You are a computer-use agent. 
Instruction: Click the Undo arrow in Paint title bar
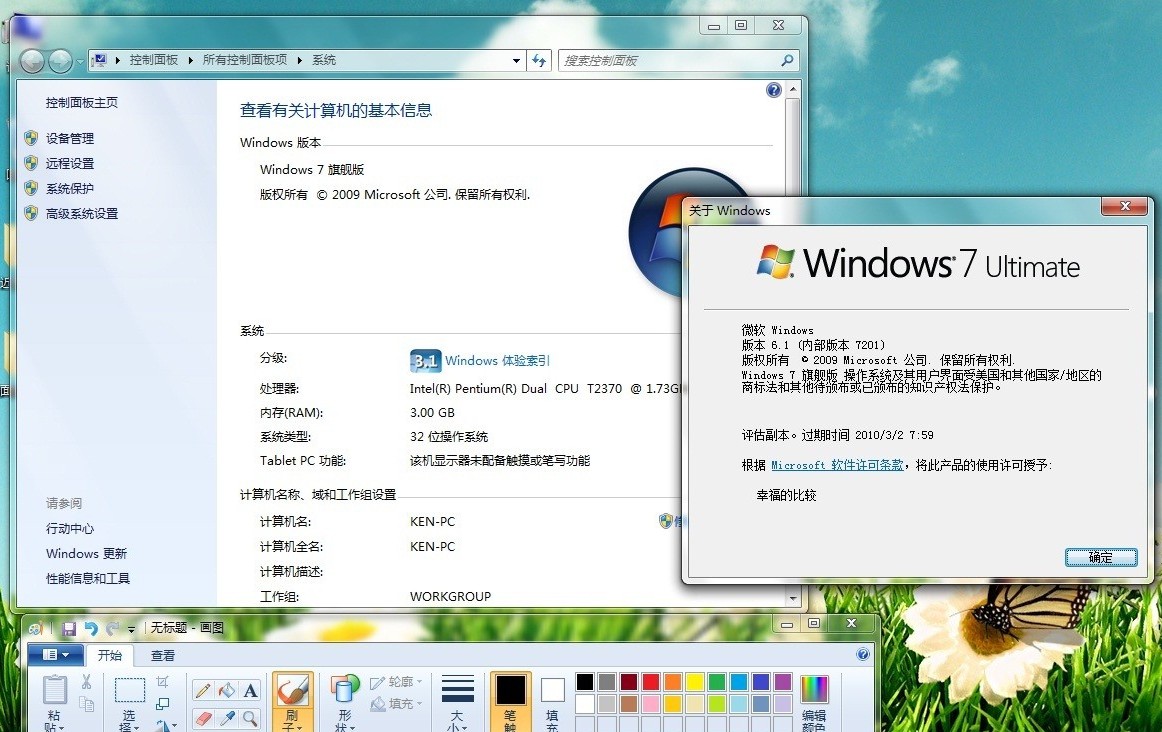tap(90, 629)
